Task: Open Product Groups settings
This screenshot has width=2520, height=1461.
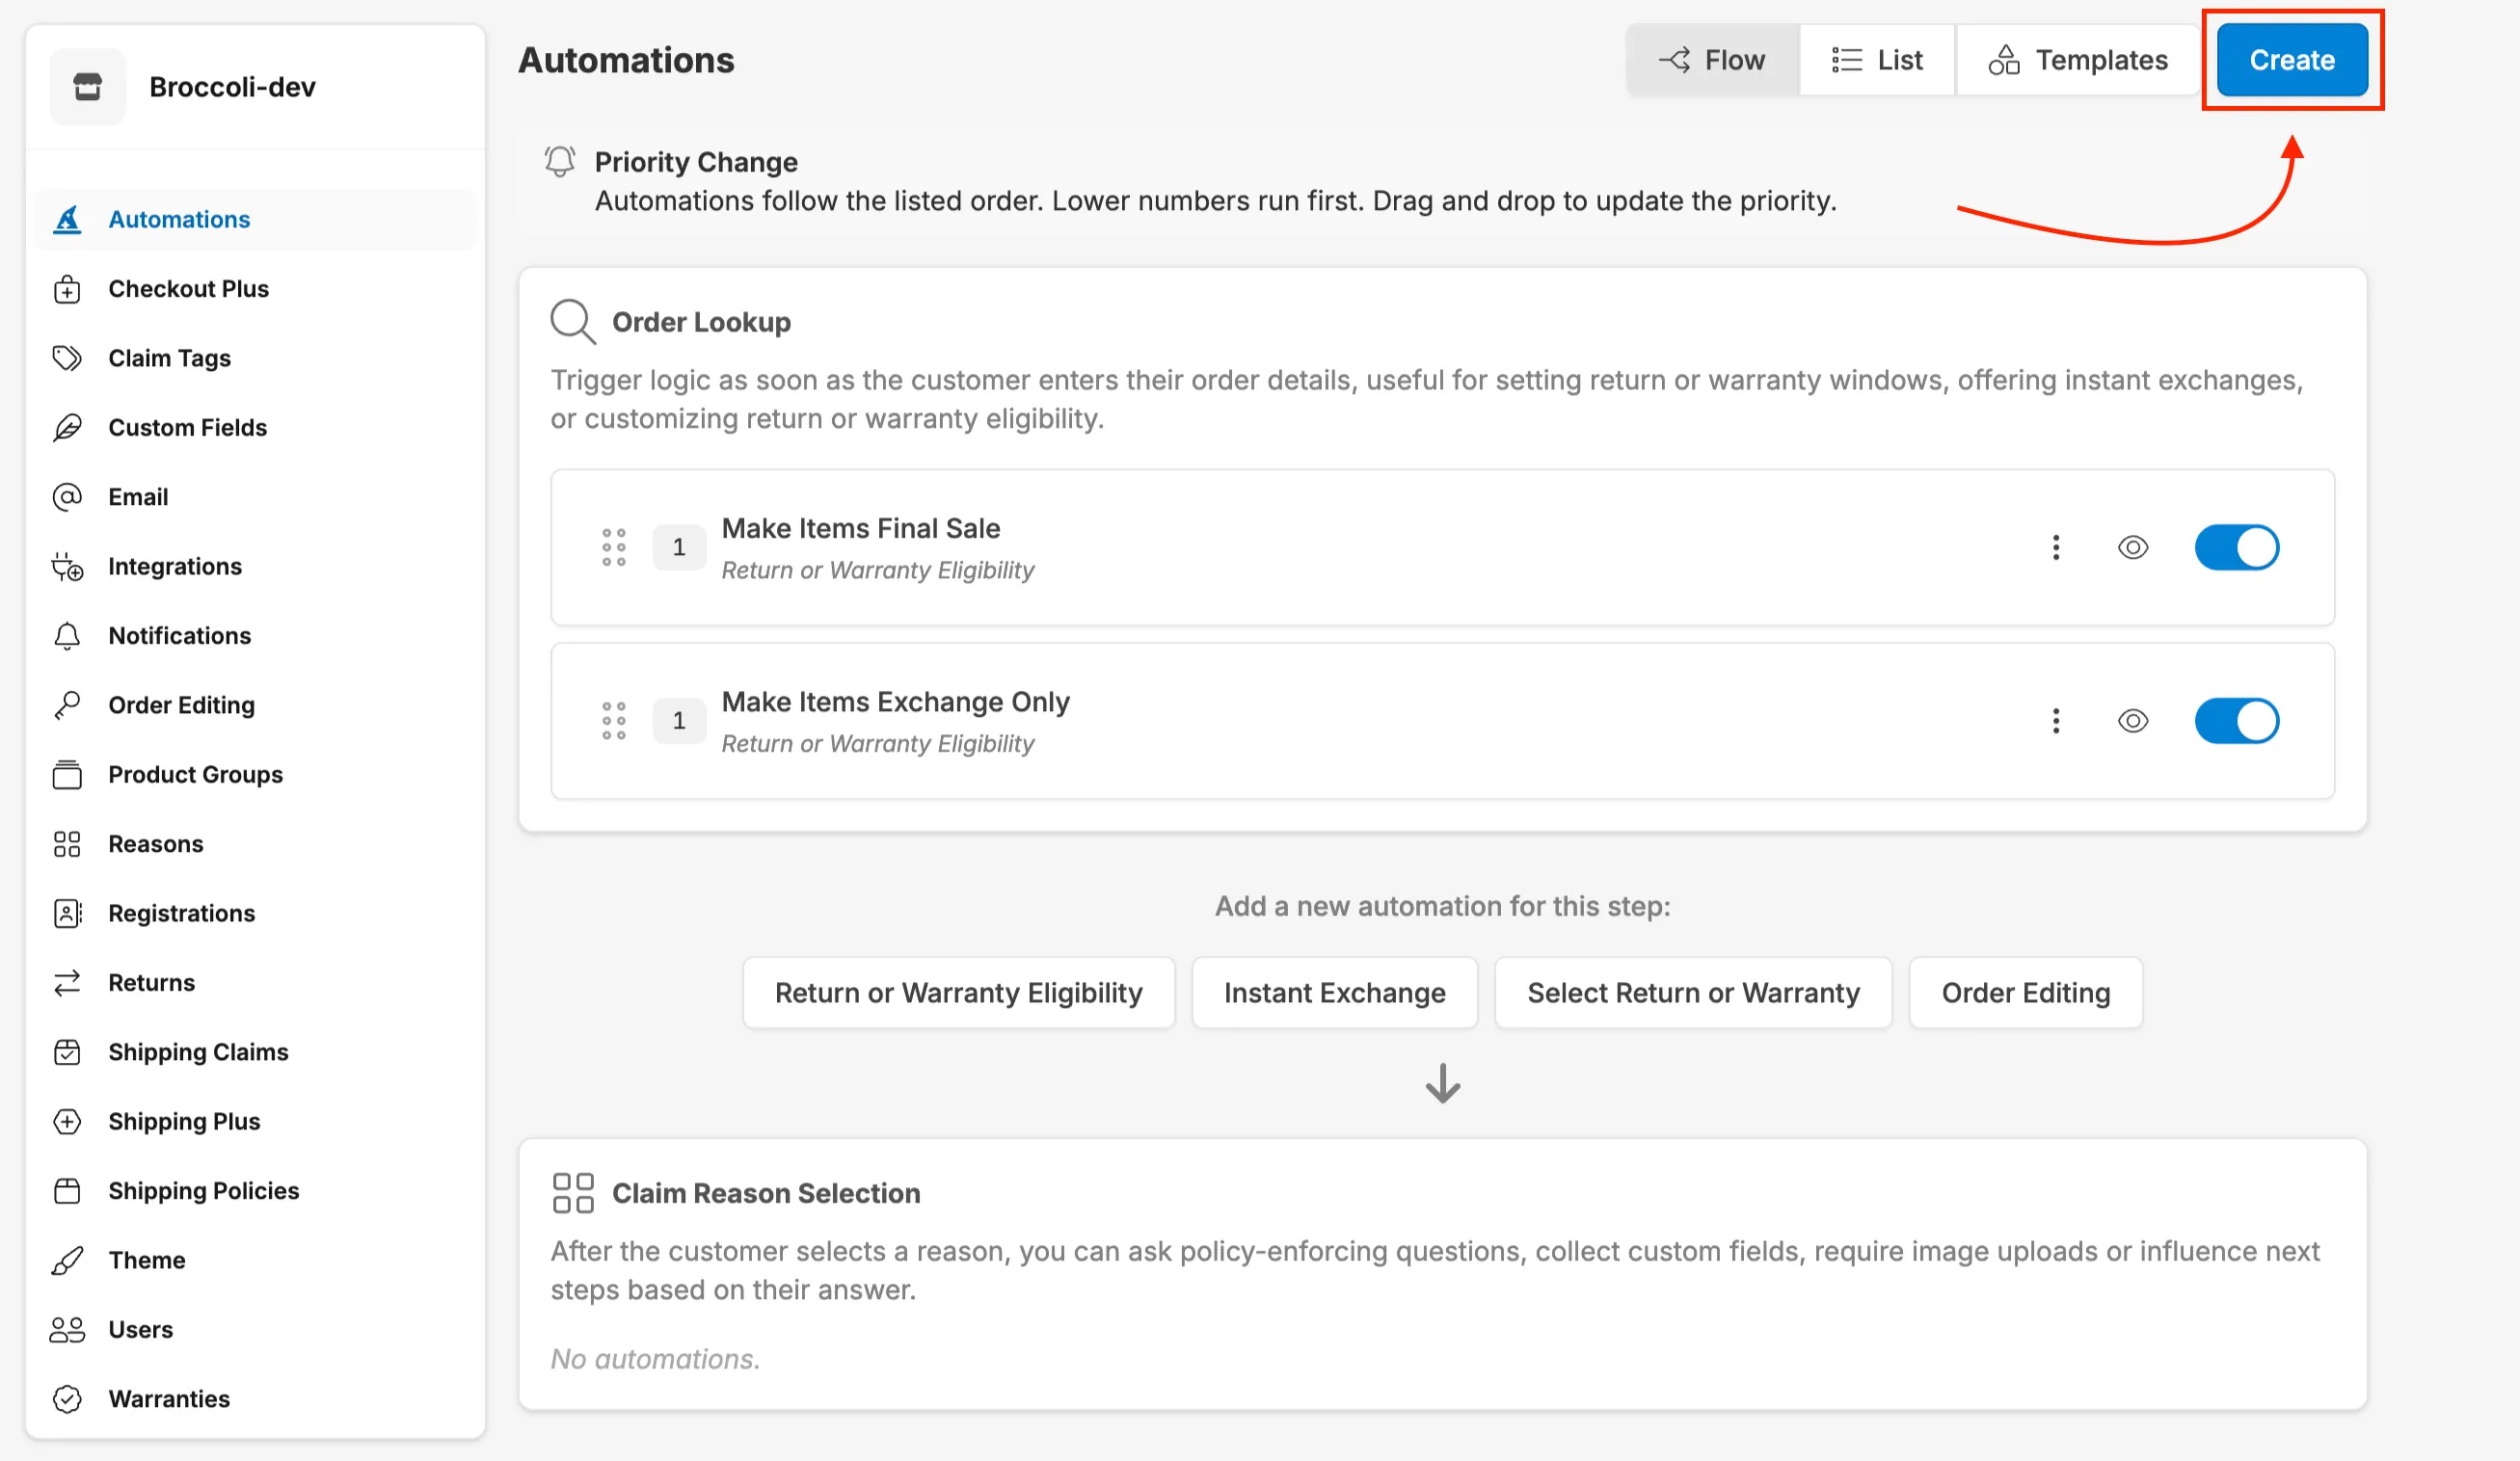Action: coord(195,774)
